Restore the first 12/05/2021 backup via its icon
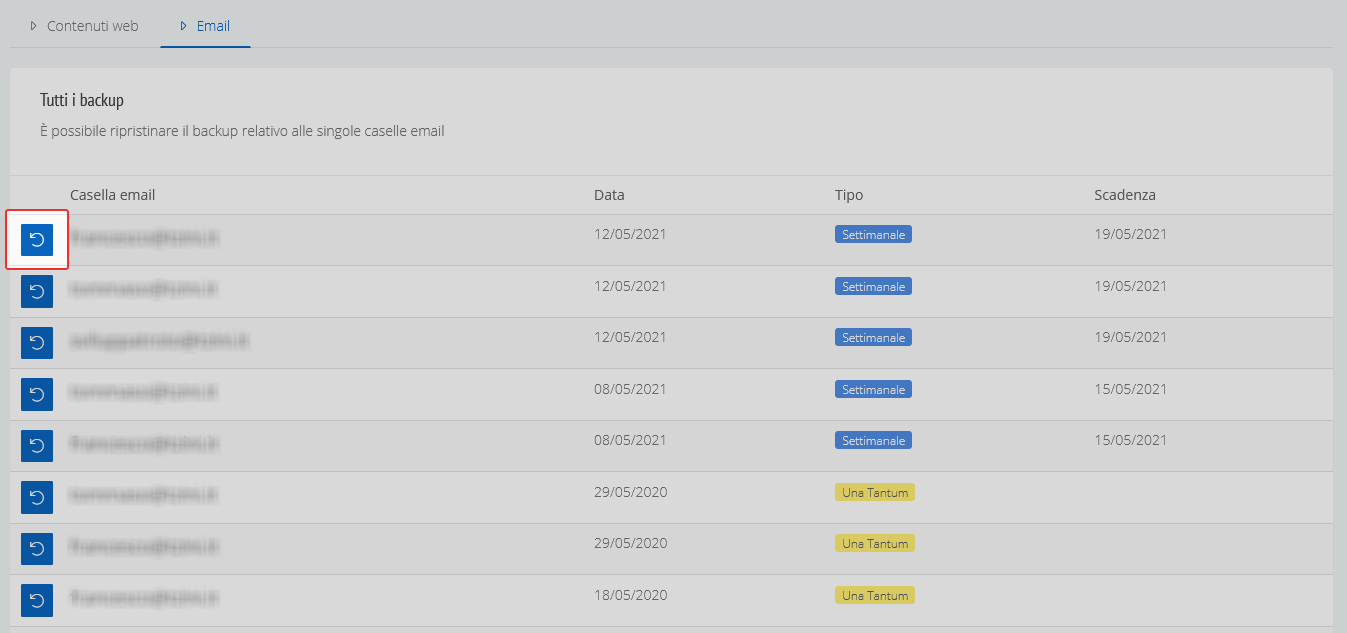This screenshot has height=633, width=1347. [x=37, y=240]
